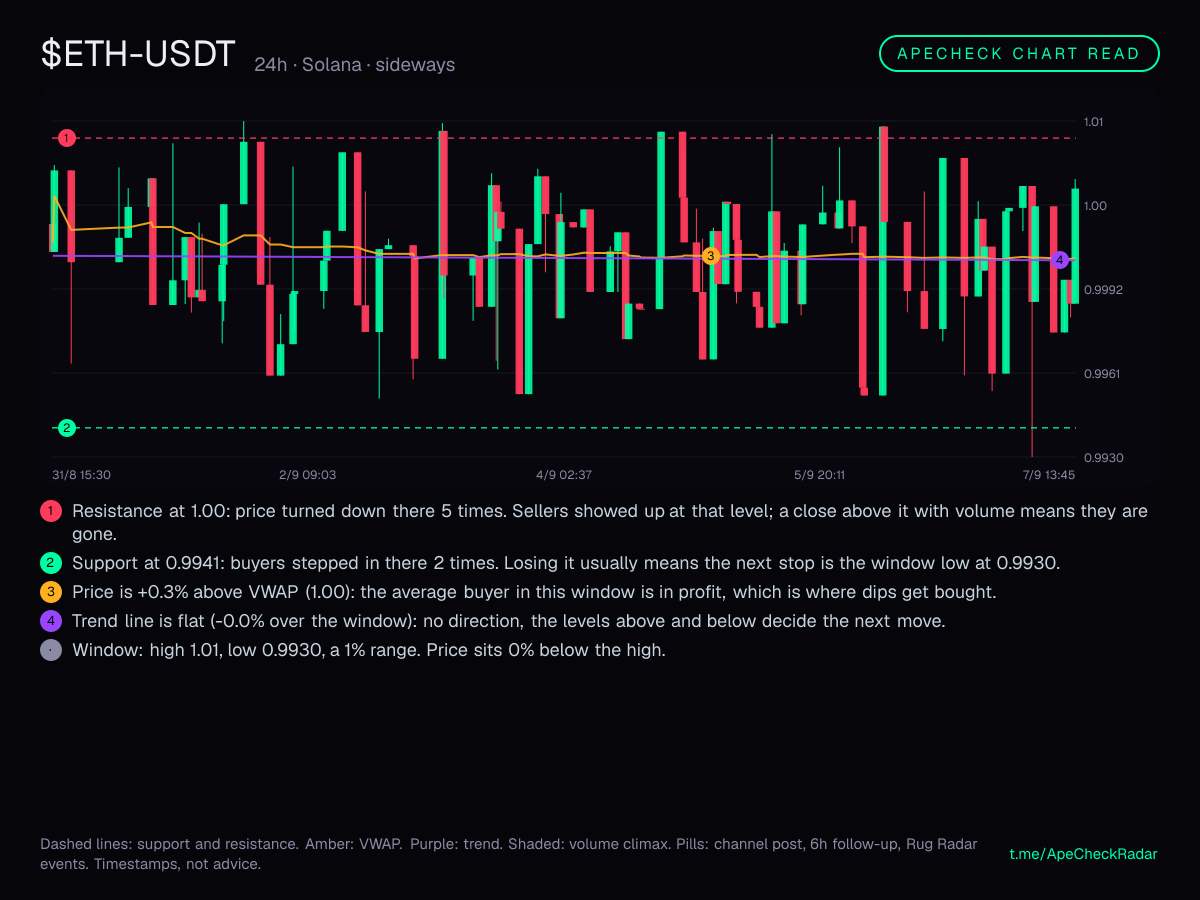Click the gray dot badge beside the Window note
This screenshot has width=1200, height=900.
(x=51, y=650)
